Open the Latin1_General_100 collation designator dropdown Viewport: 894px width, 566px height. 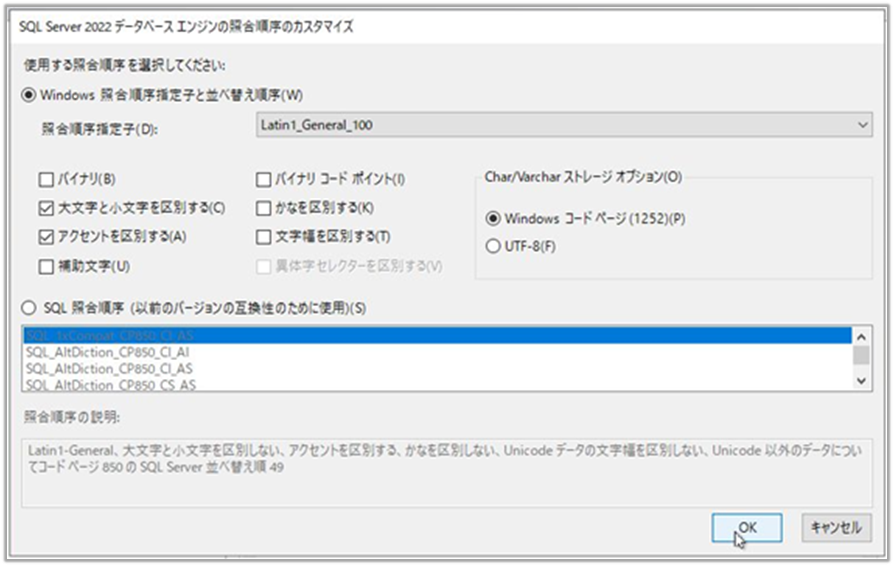pos(564,125)
